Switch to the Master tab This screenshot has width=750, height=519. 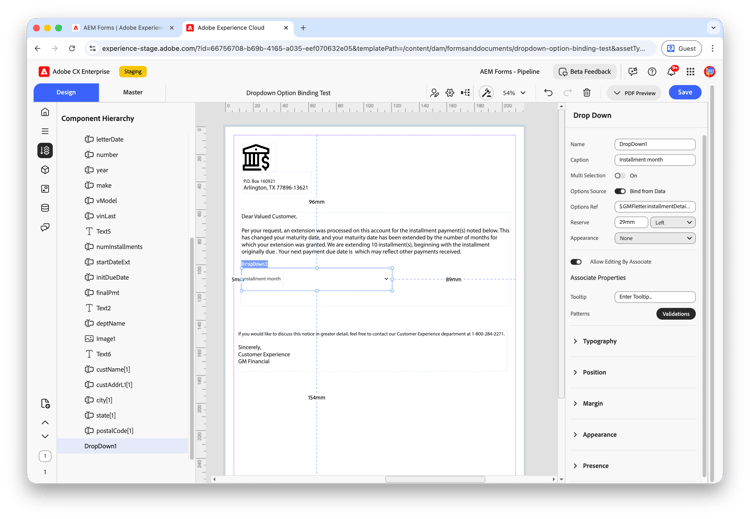tap(132, 92)
